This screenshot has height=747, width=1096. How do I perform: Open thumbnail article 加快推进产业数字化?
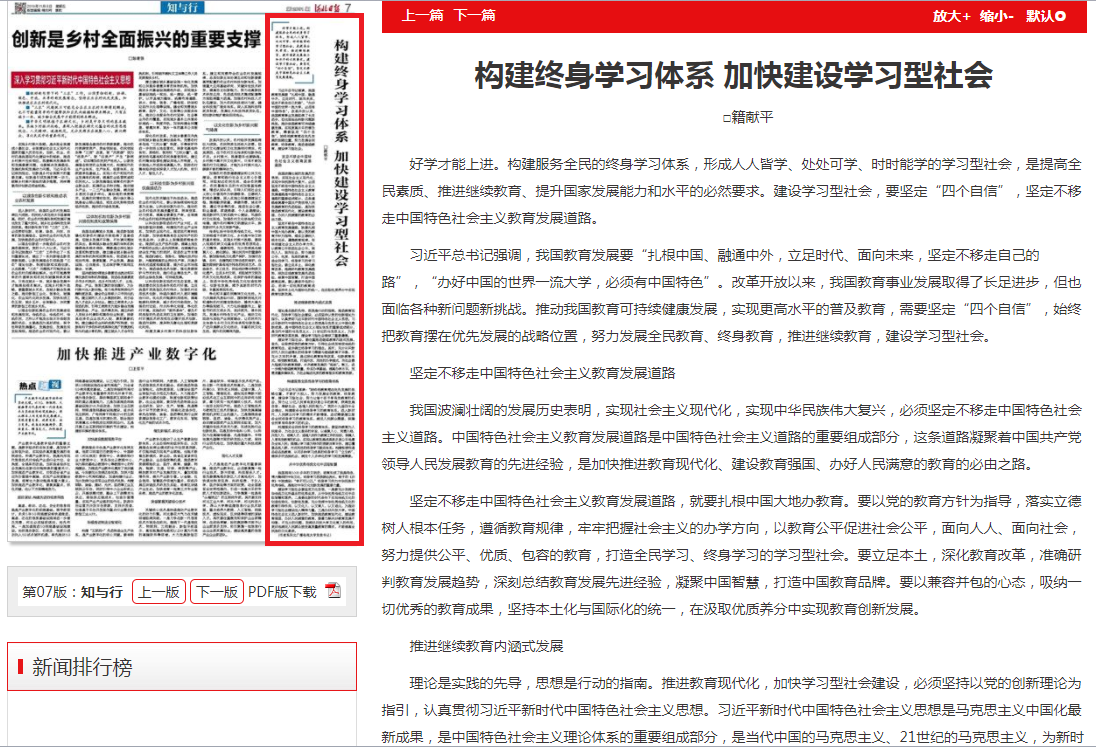[x=136, y=355]
